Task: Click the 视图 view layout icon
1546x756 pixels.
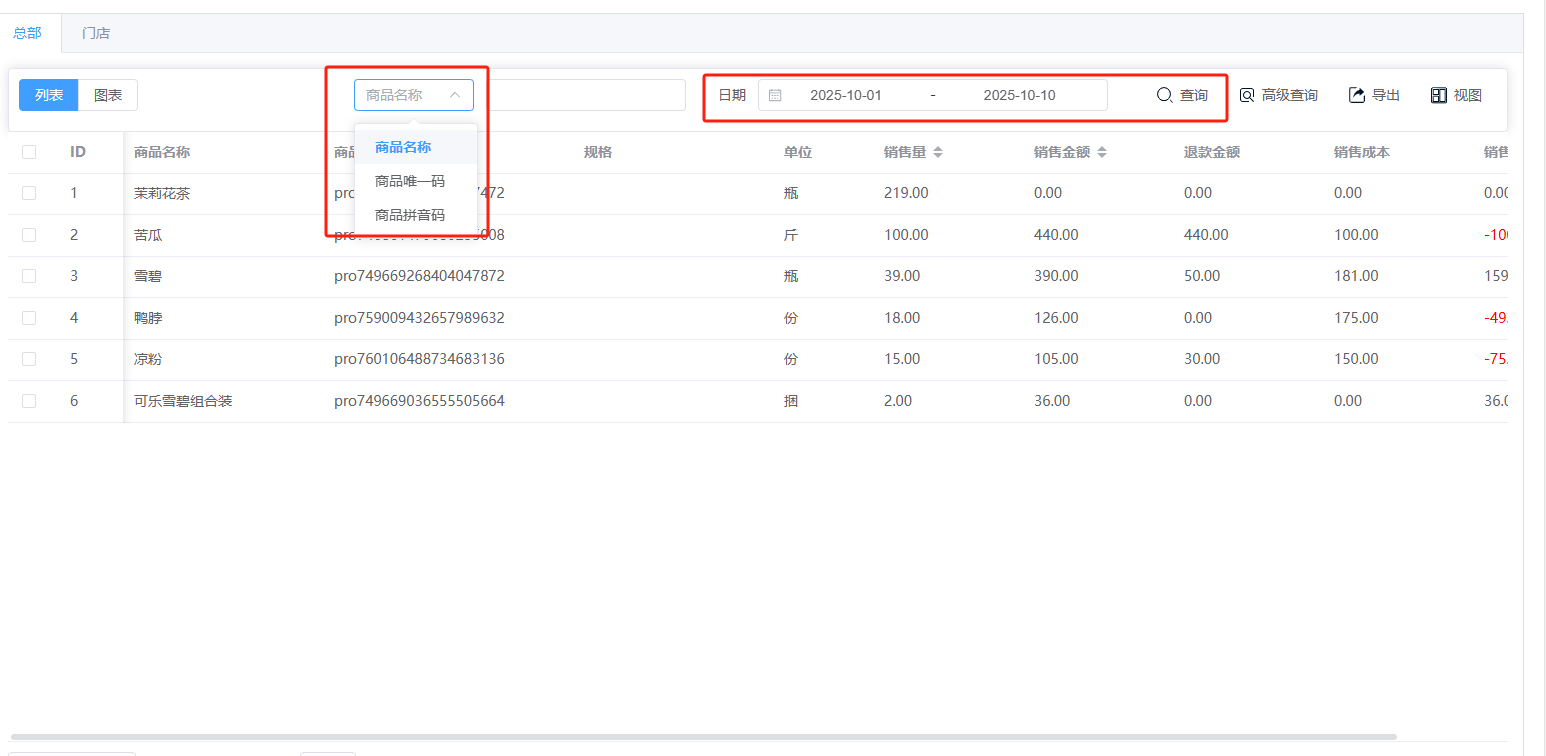Action: pyautogui.click(x=1439, y=95)
